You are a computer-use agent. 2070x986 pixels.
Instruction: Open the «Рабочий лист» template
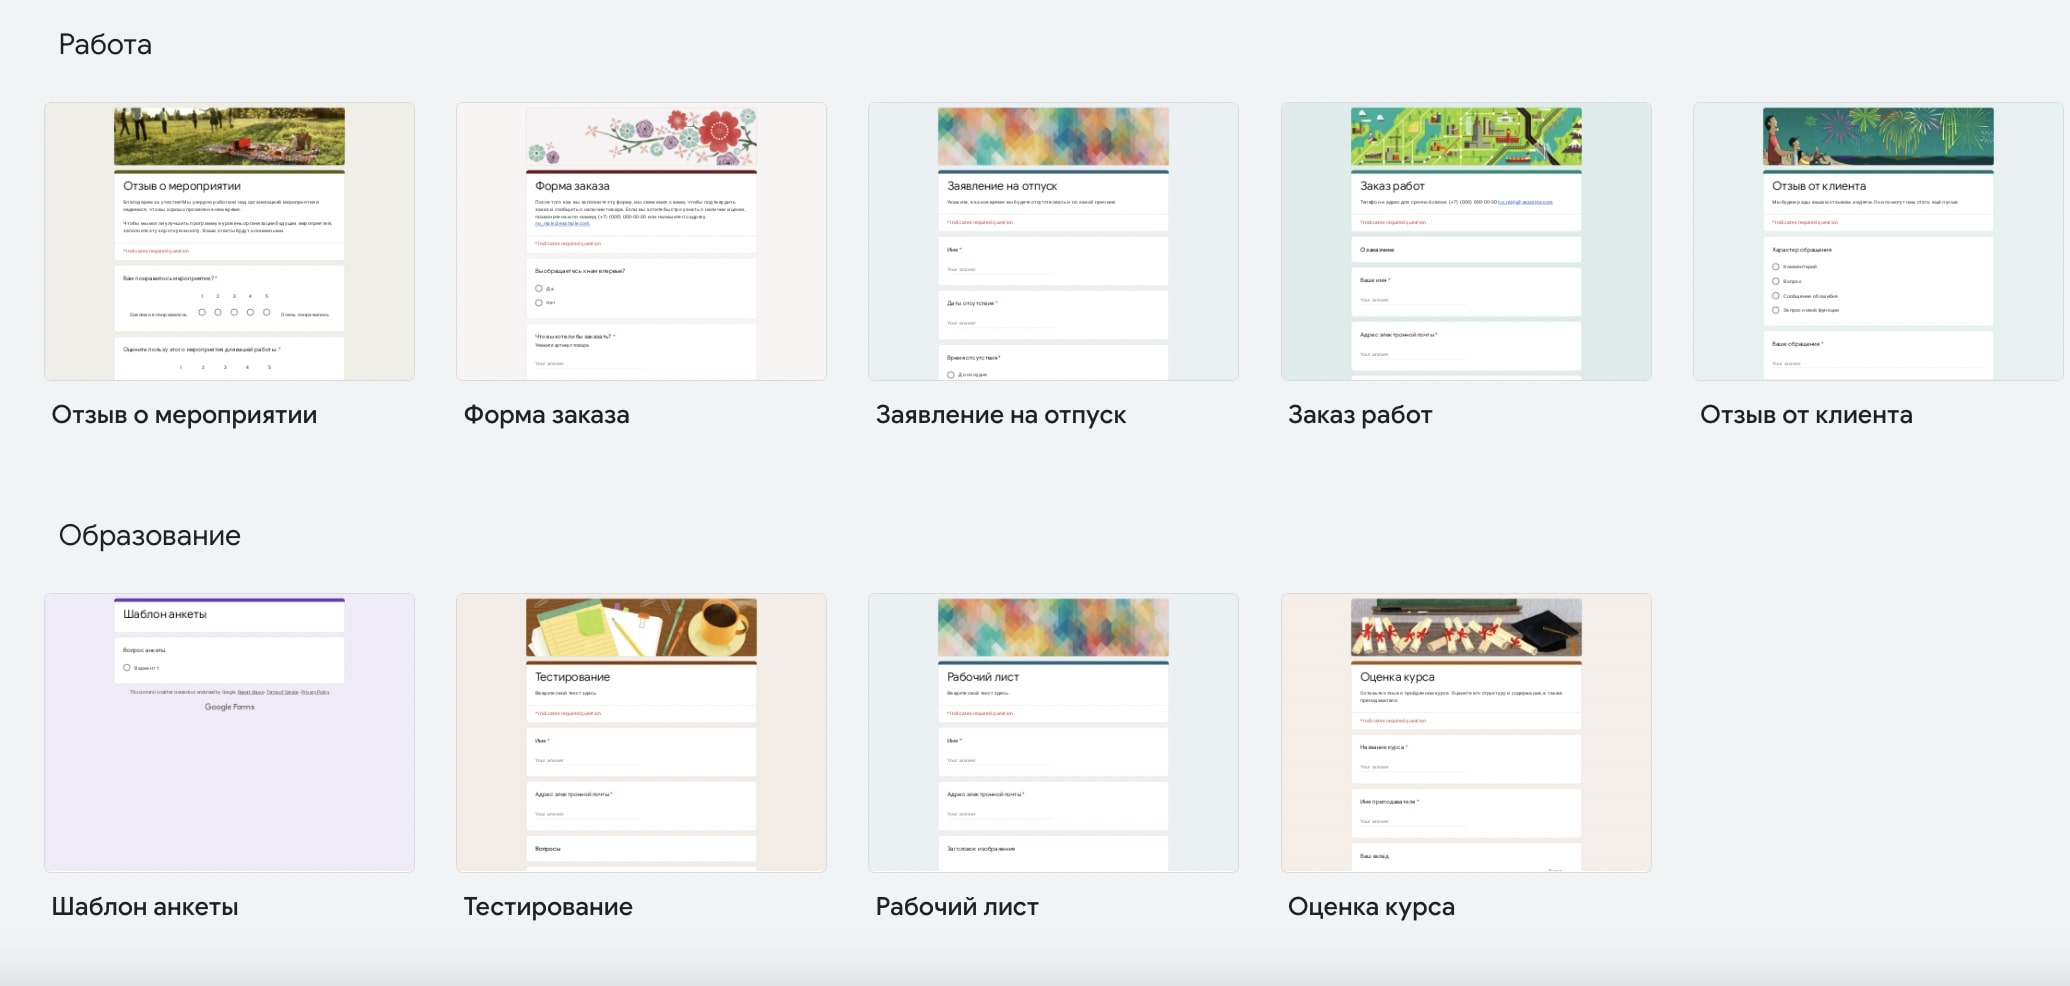pos(1053,732)
